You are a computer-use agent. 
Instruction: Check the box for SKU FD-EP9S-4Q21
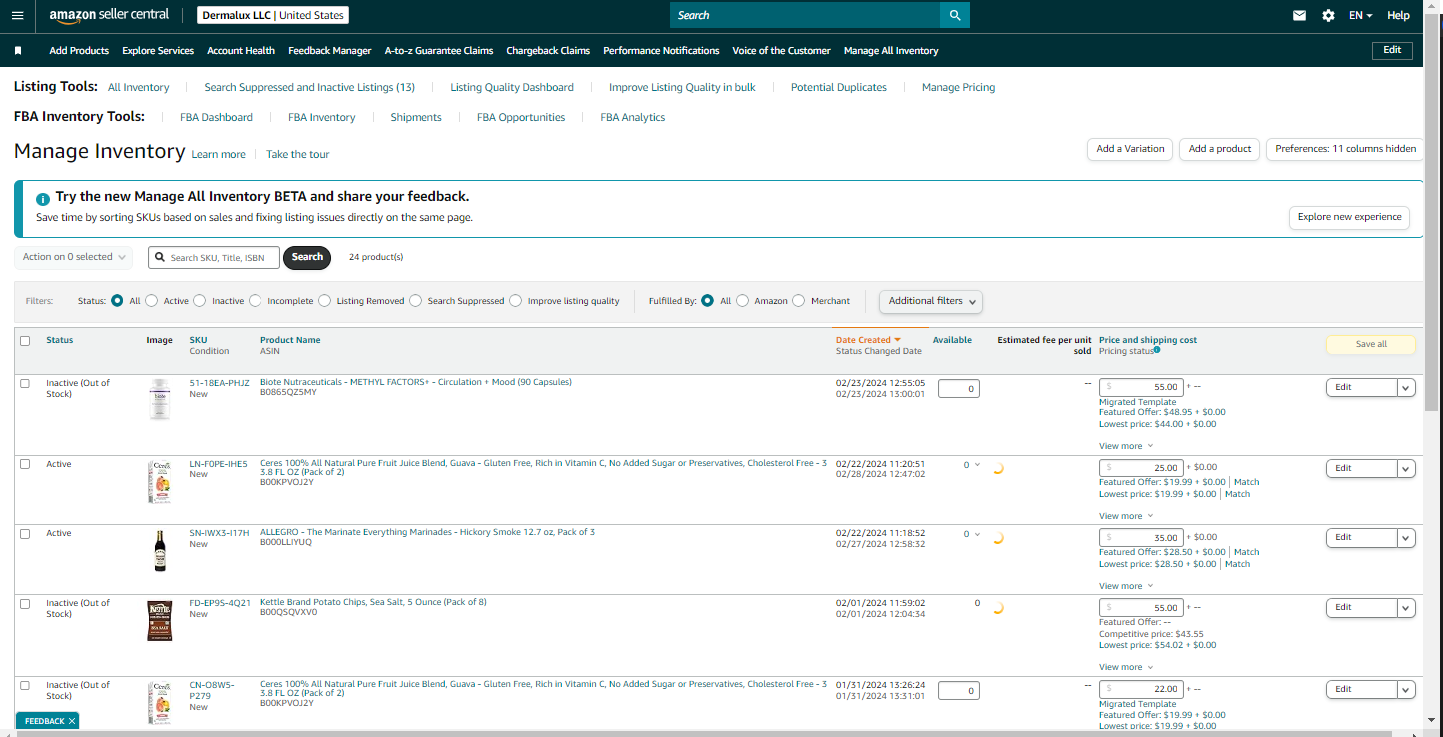(x=25, y=604)
